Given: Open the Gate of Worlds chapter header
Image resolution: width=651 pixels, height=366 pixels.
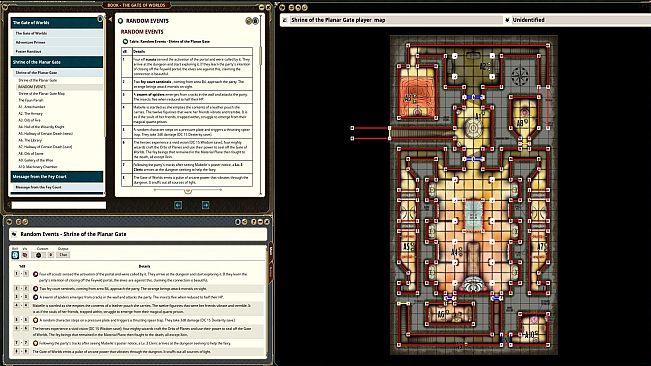Looking at the screenshot, I should 56,22.
